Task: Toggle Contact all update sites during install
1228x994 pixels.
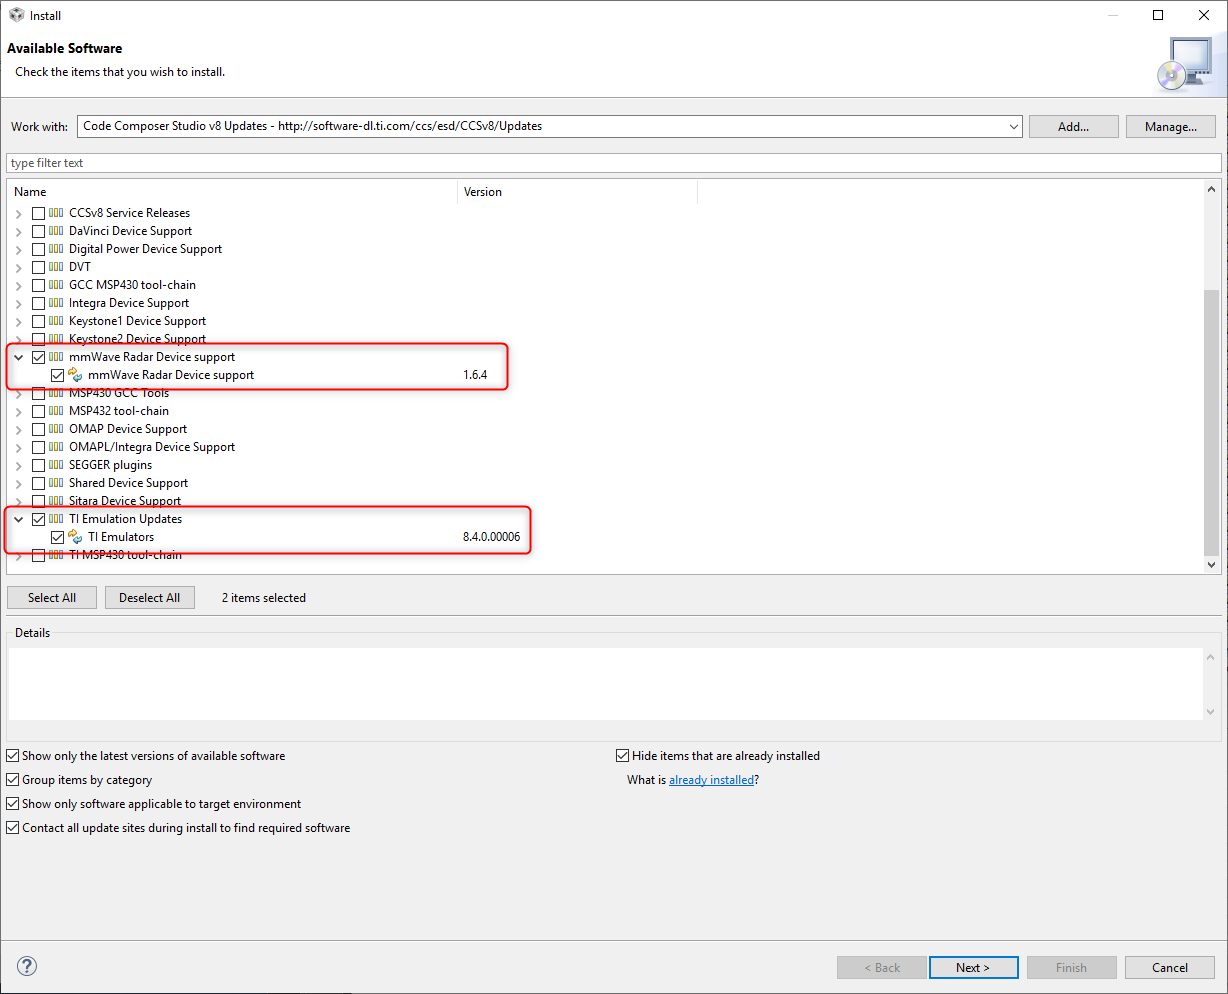Action: pos(13,828)
